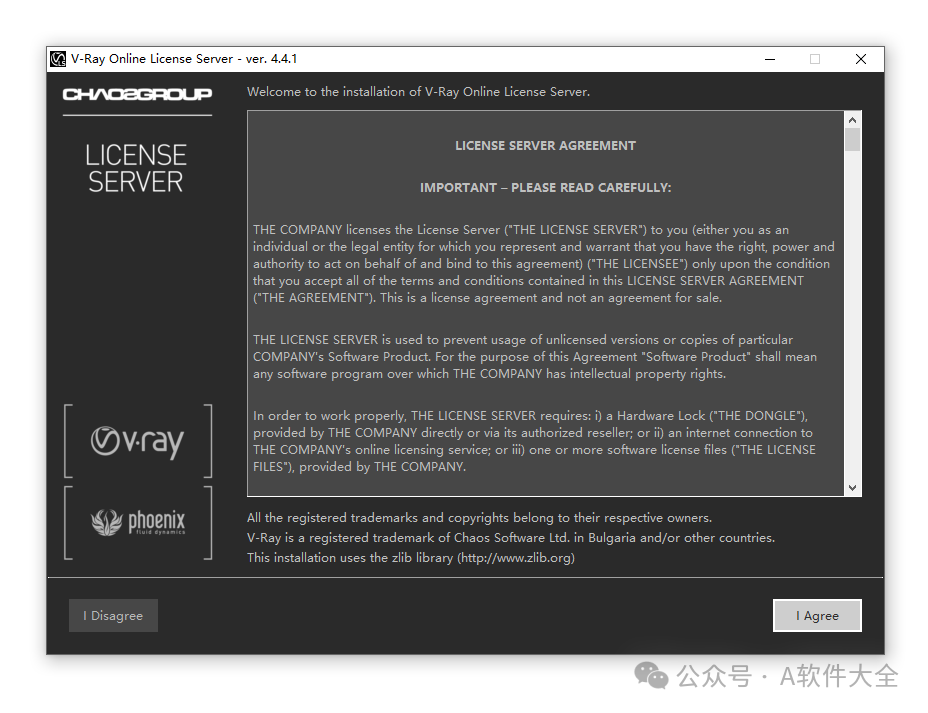Viewport: 928px width, 713px height.
Task: Minimize the V-Ray License Server installer window
Action: [770, 59]
